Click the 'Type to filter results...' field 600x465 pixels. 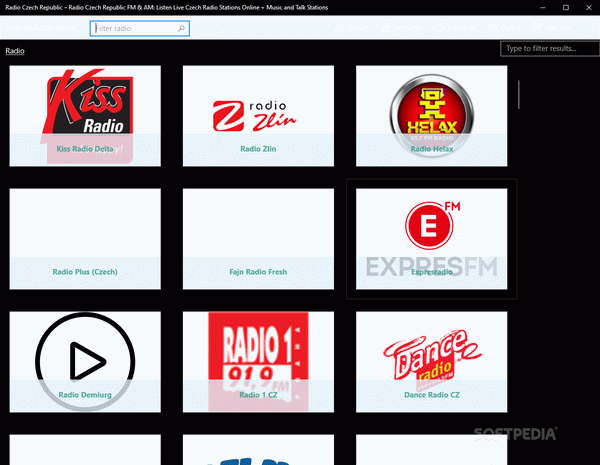(550, 49)
